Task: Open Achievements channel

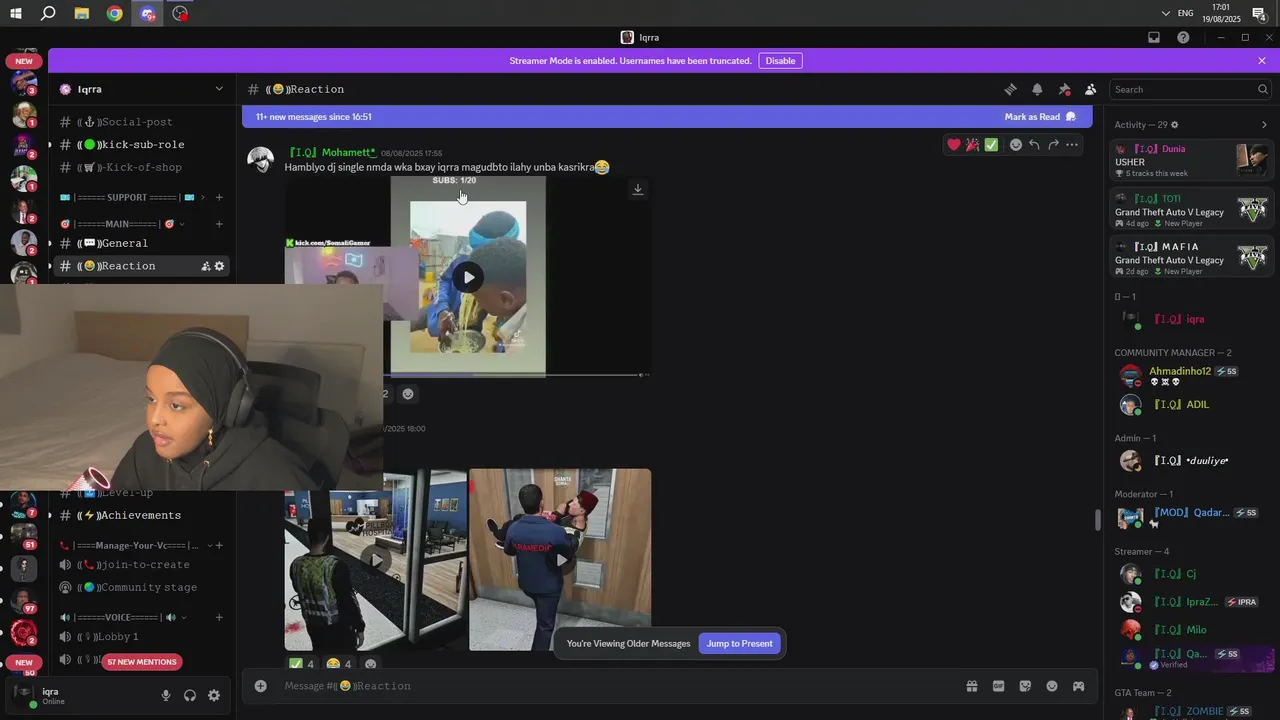Action: pyautogui.click(x=142, y=515)
